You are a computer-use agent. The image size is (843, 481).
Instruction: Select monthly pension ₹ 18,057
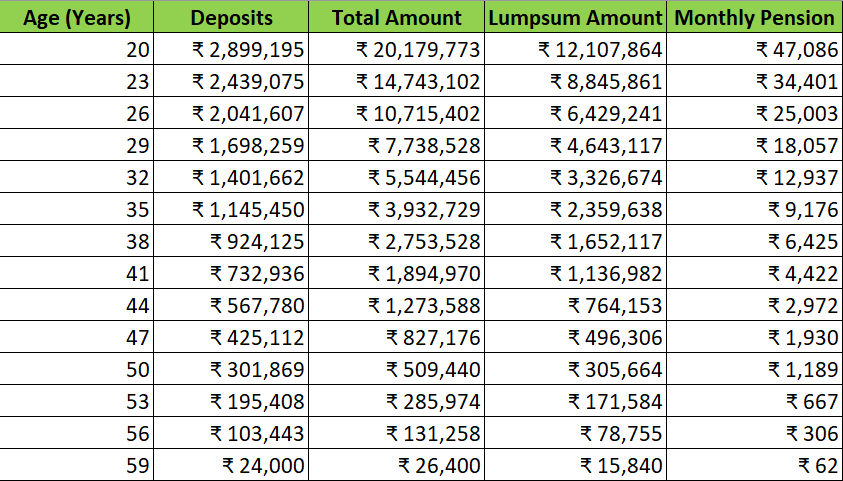coord(796,146)
